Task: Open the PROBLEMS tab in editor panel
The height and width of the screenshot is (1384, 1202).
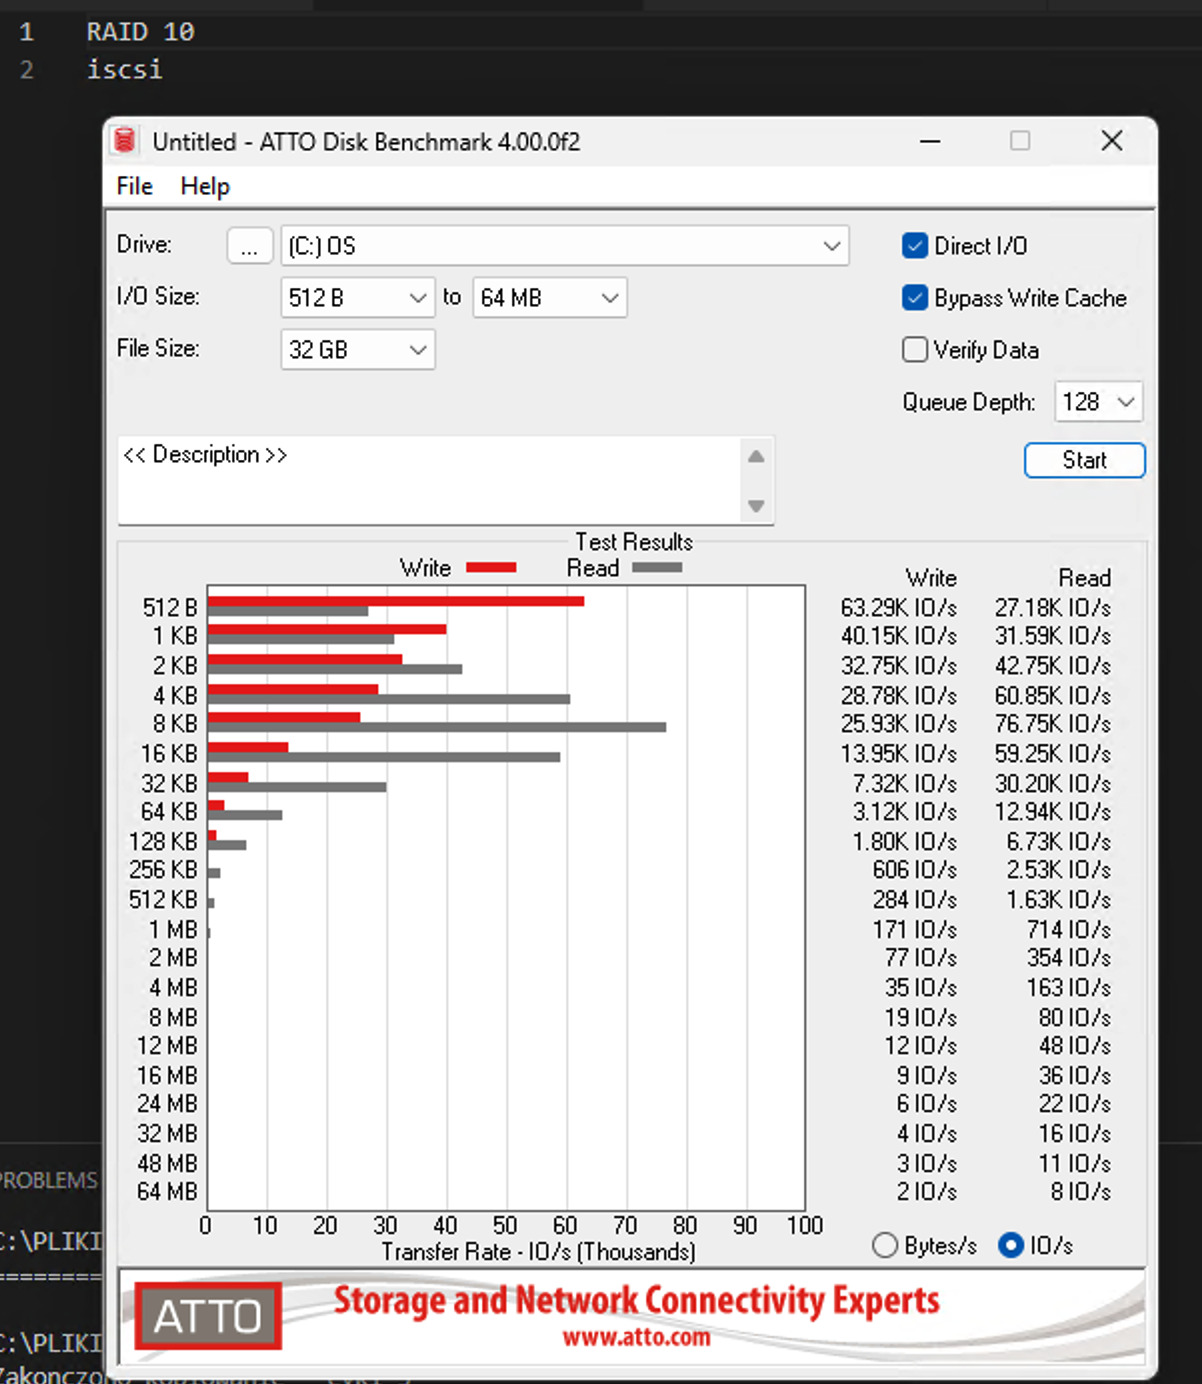Action: [49, 1180]
